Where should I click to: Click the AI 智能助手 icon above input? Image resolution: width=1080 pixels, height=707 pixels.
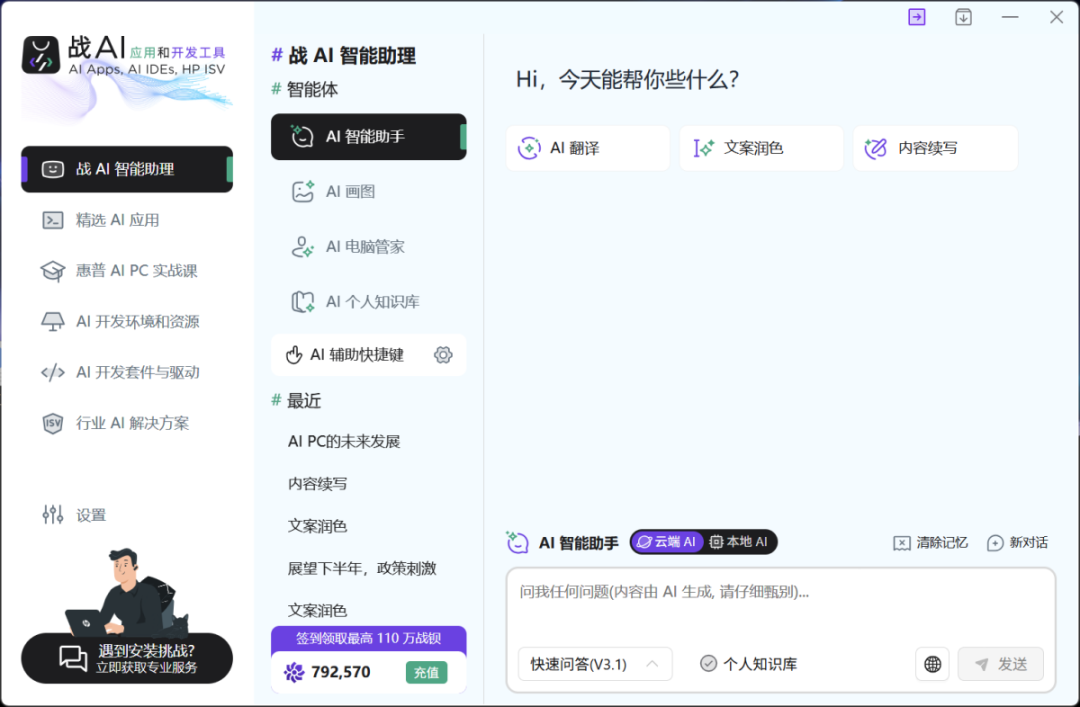coord(517,542)
